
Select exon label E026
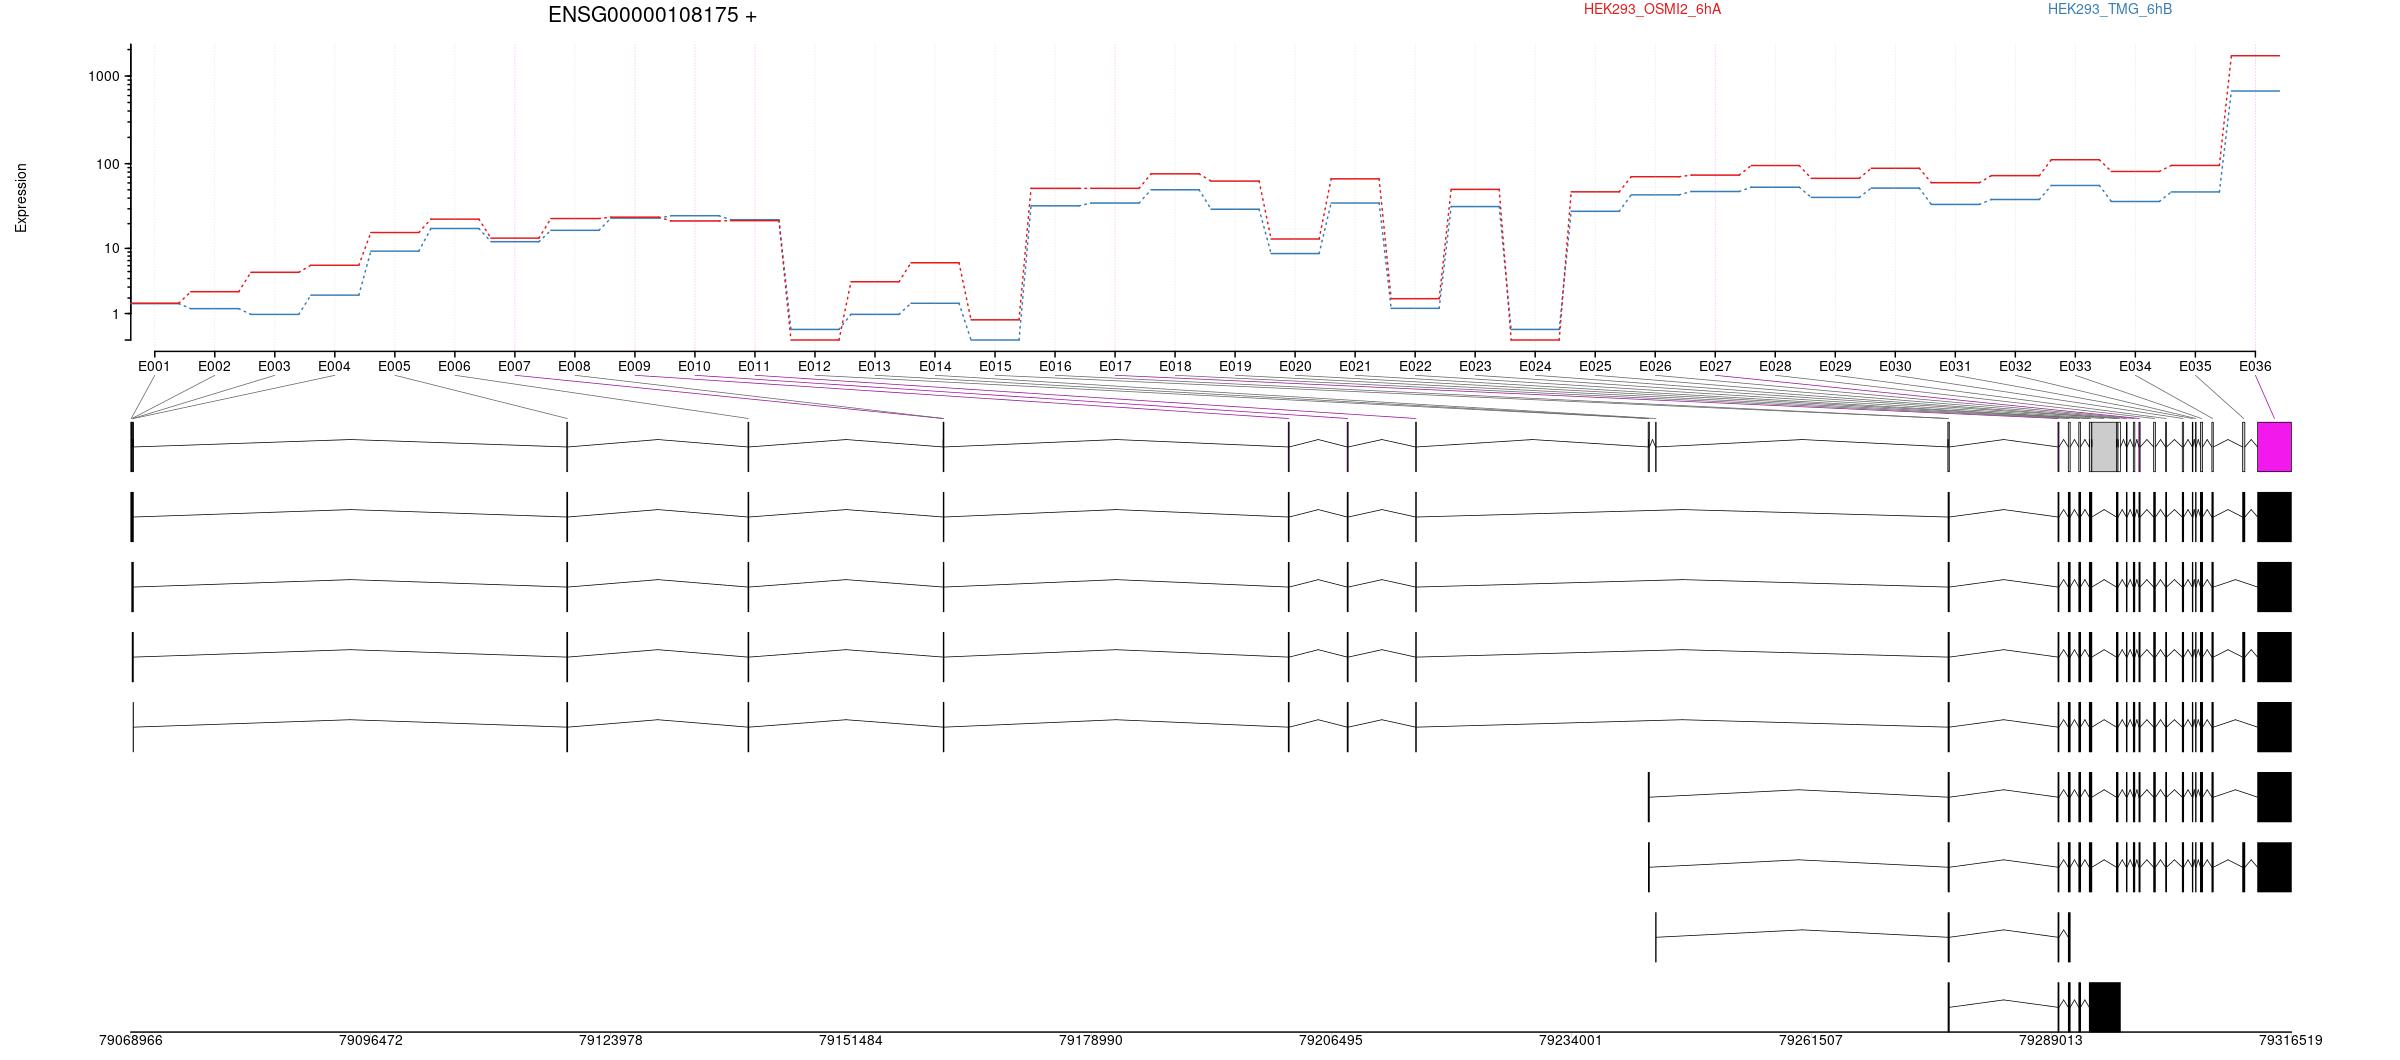click(x=1655, y=366)
